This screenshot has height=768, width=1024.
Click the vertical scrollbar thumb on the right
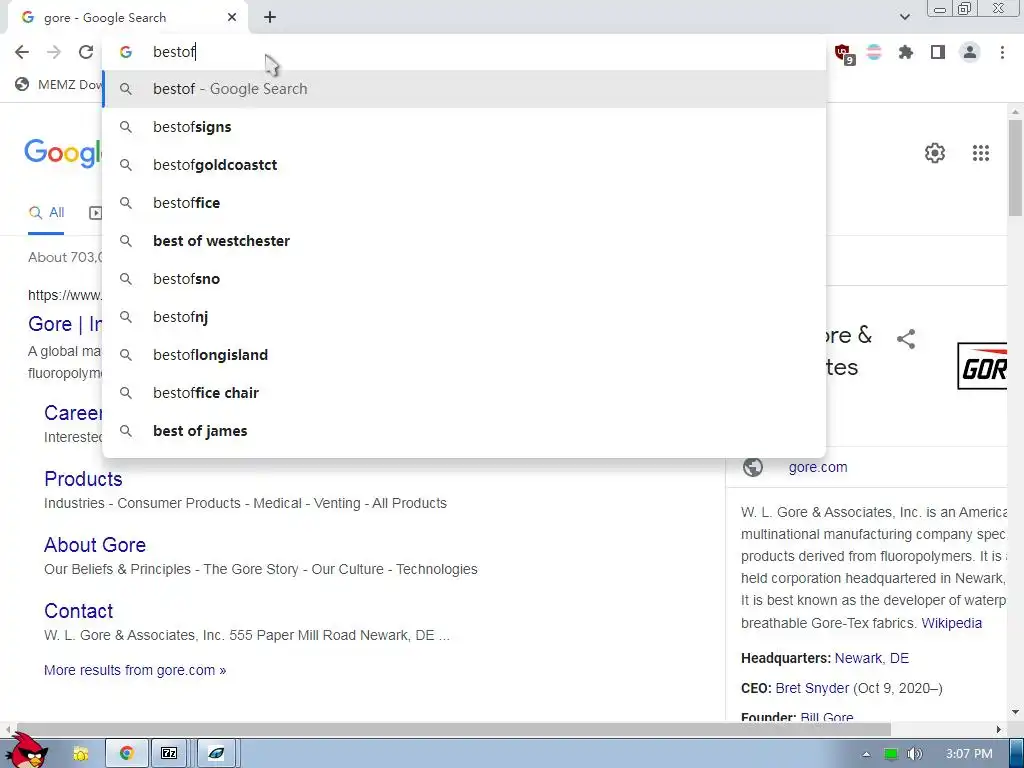1015,168
